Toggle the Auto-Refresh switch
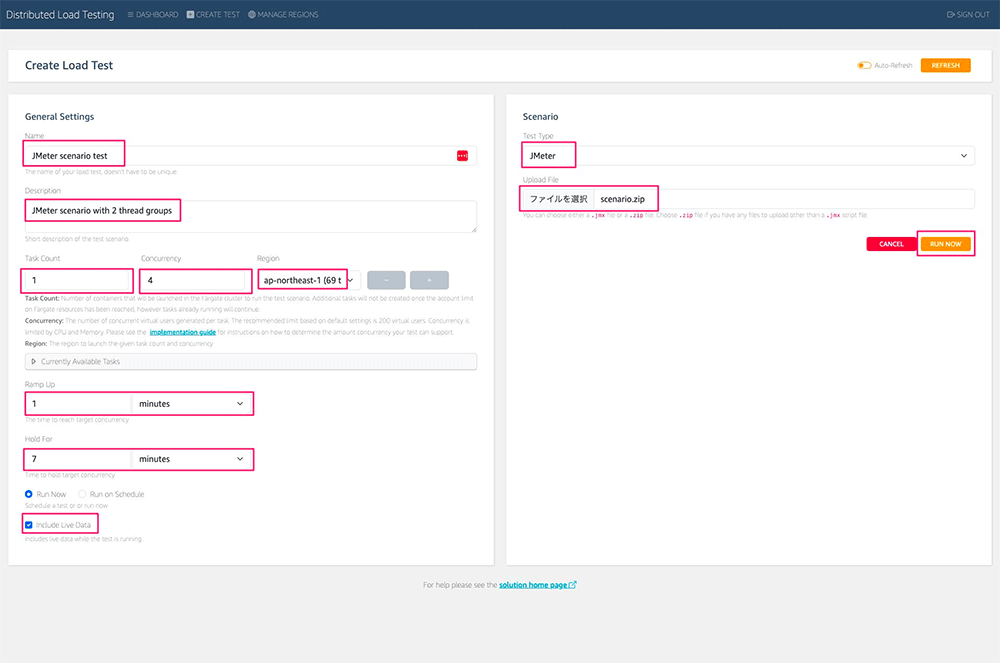Image resolution: width=1000 pixels, height=663 pixels. point(864,66)
